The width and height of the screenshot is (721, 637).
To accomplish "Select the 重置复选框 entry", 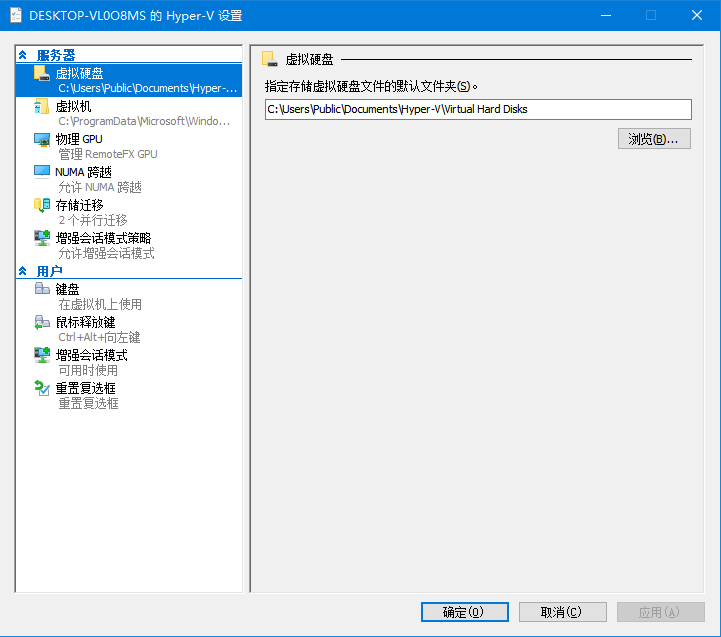I will coord(129,396).
